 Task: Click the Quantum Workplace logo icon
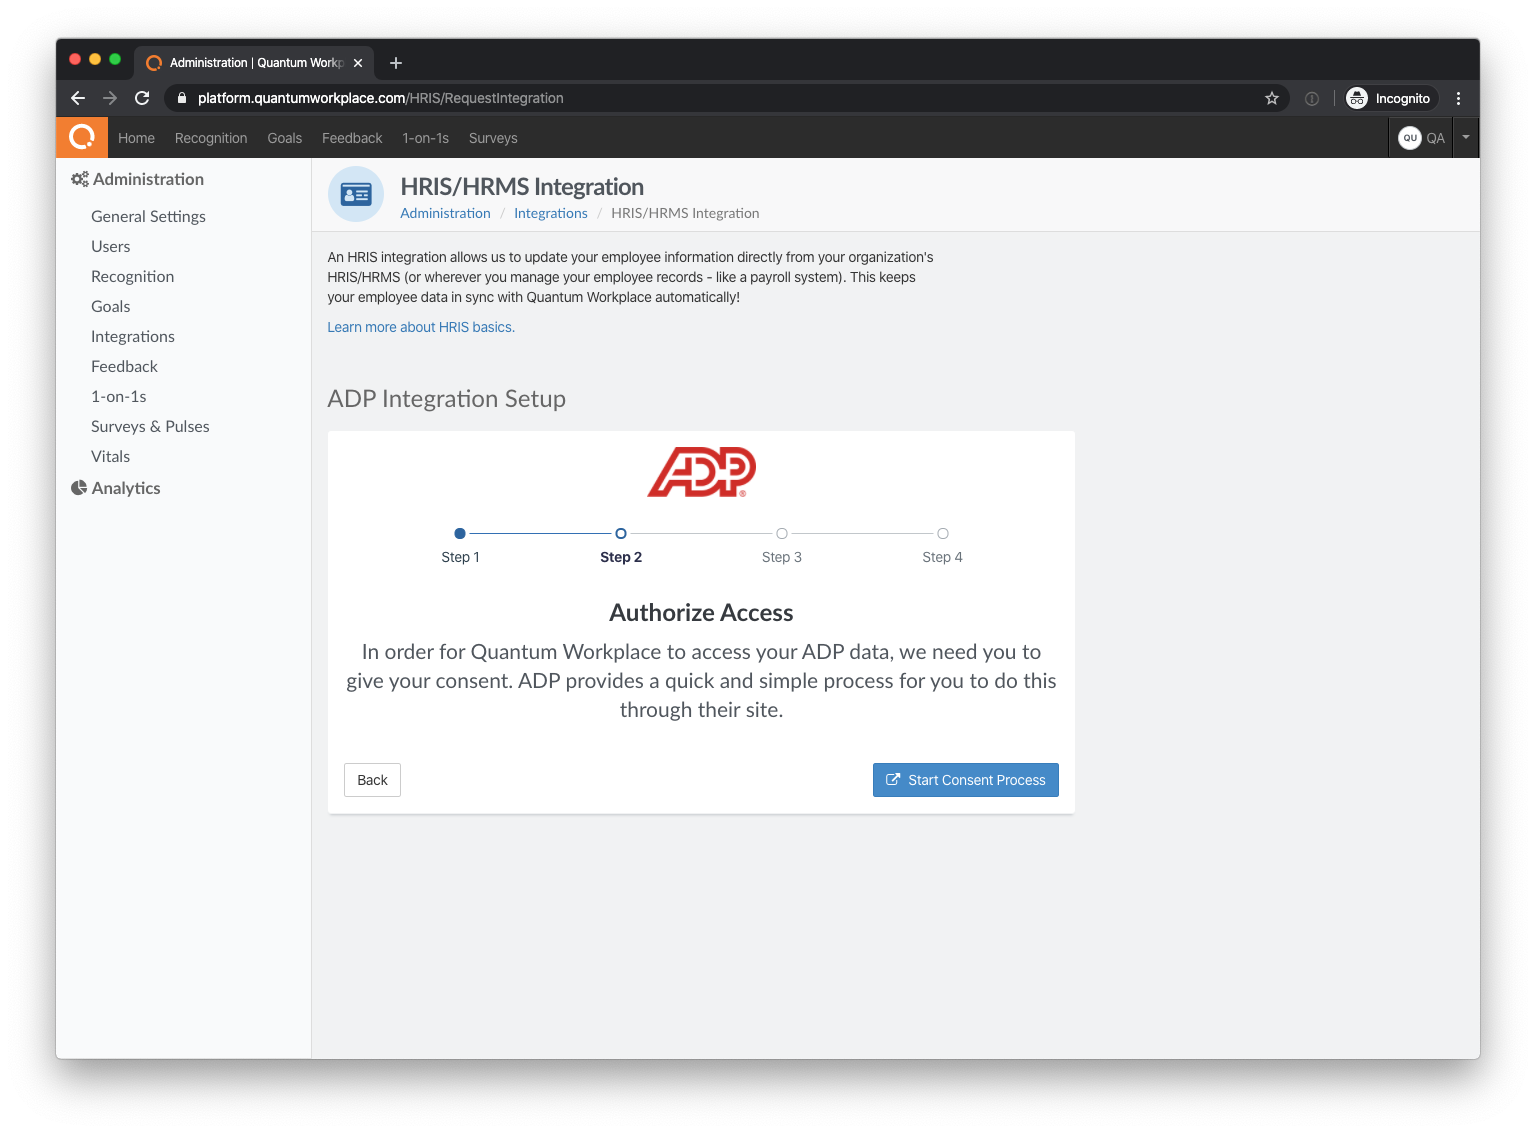(x=81, y=137)
